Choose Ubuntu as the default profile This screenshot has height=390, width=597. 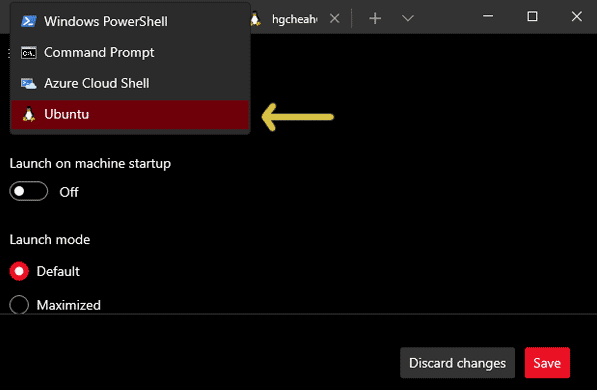(130, 115)
